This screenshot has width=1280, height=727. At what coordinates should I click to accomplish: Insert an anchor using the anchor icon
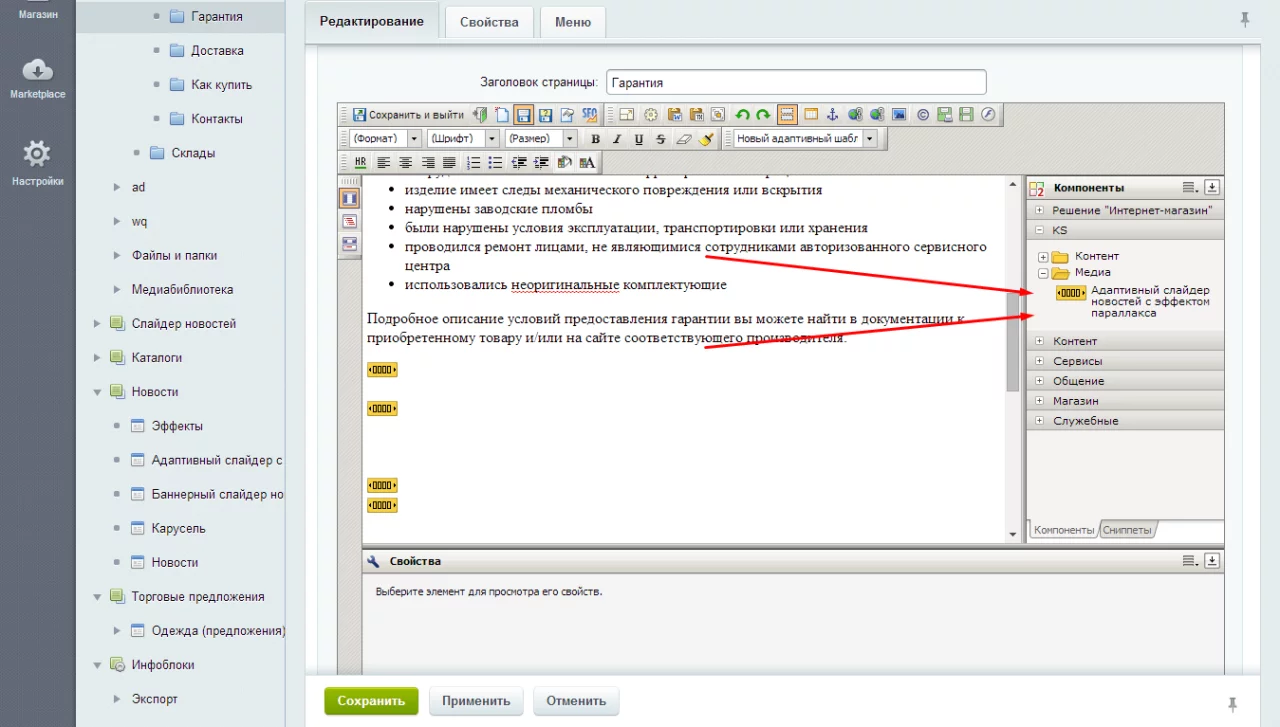click(x=831, y=115)
